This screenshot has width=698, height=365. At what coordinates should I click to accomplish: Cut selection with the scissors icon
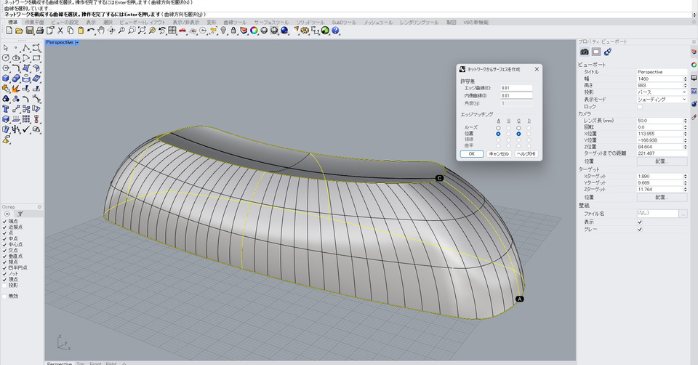point(60,31)
